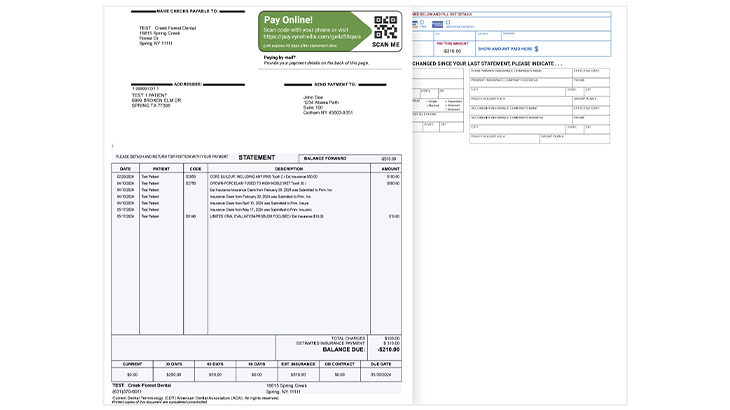Click the secondary insurance company address field
Screen dimensions: 730x410
[520, 120]
